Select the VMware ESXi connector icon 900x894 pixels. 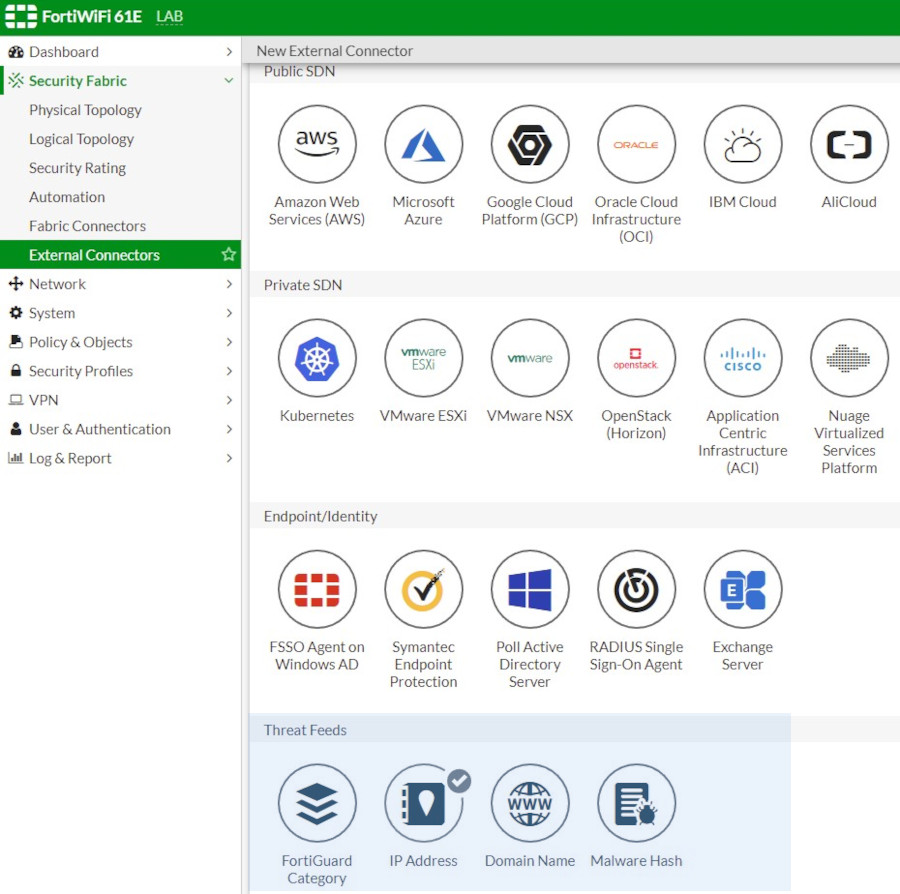pyautogui.click(x=424, y=358)
